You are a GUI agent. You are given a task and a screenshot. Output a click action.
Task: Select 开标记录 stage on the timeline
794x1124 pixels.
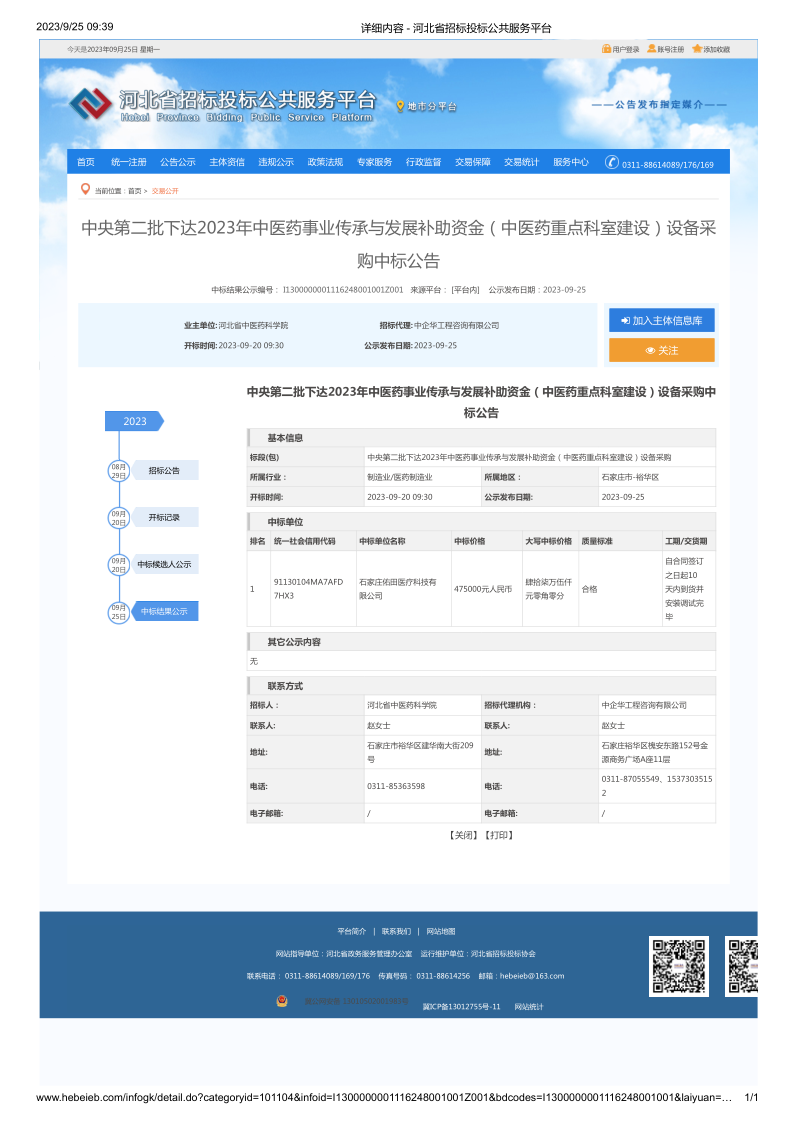tap(164, 517)
